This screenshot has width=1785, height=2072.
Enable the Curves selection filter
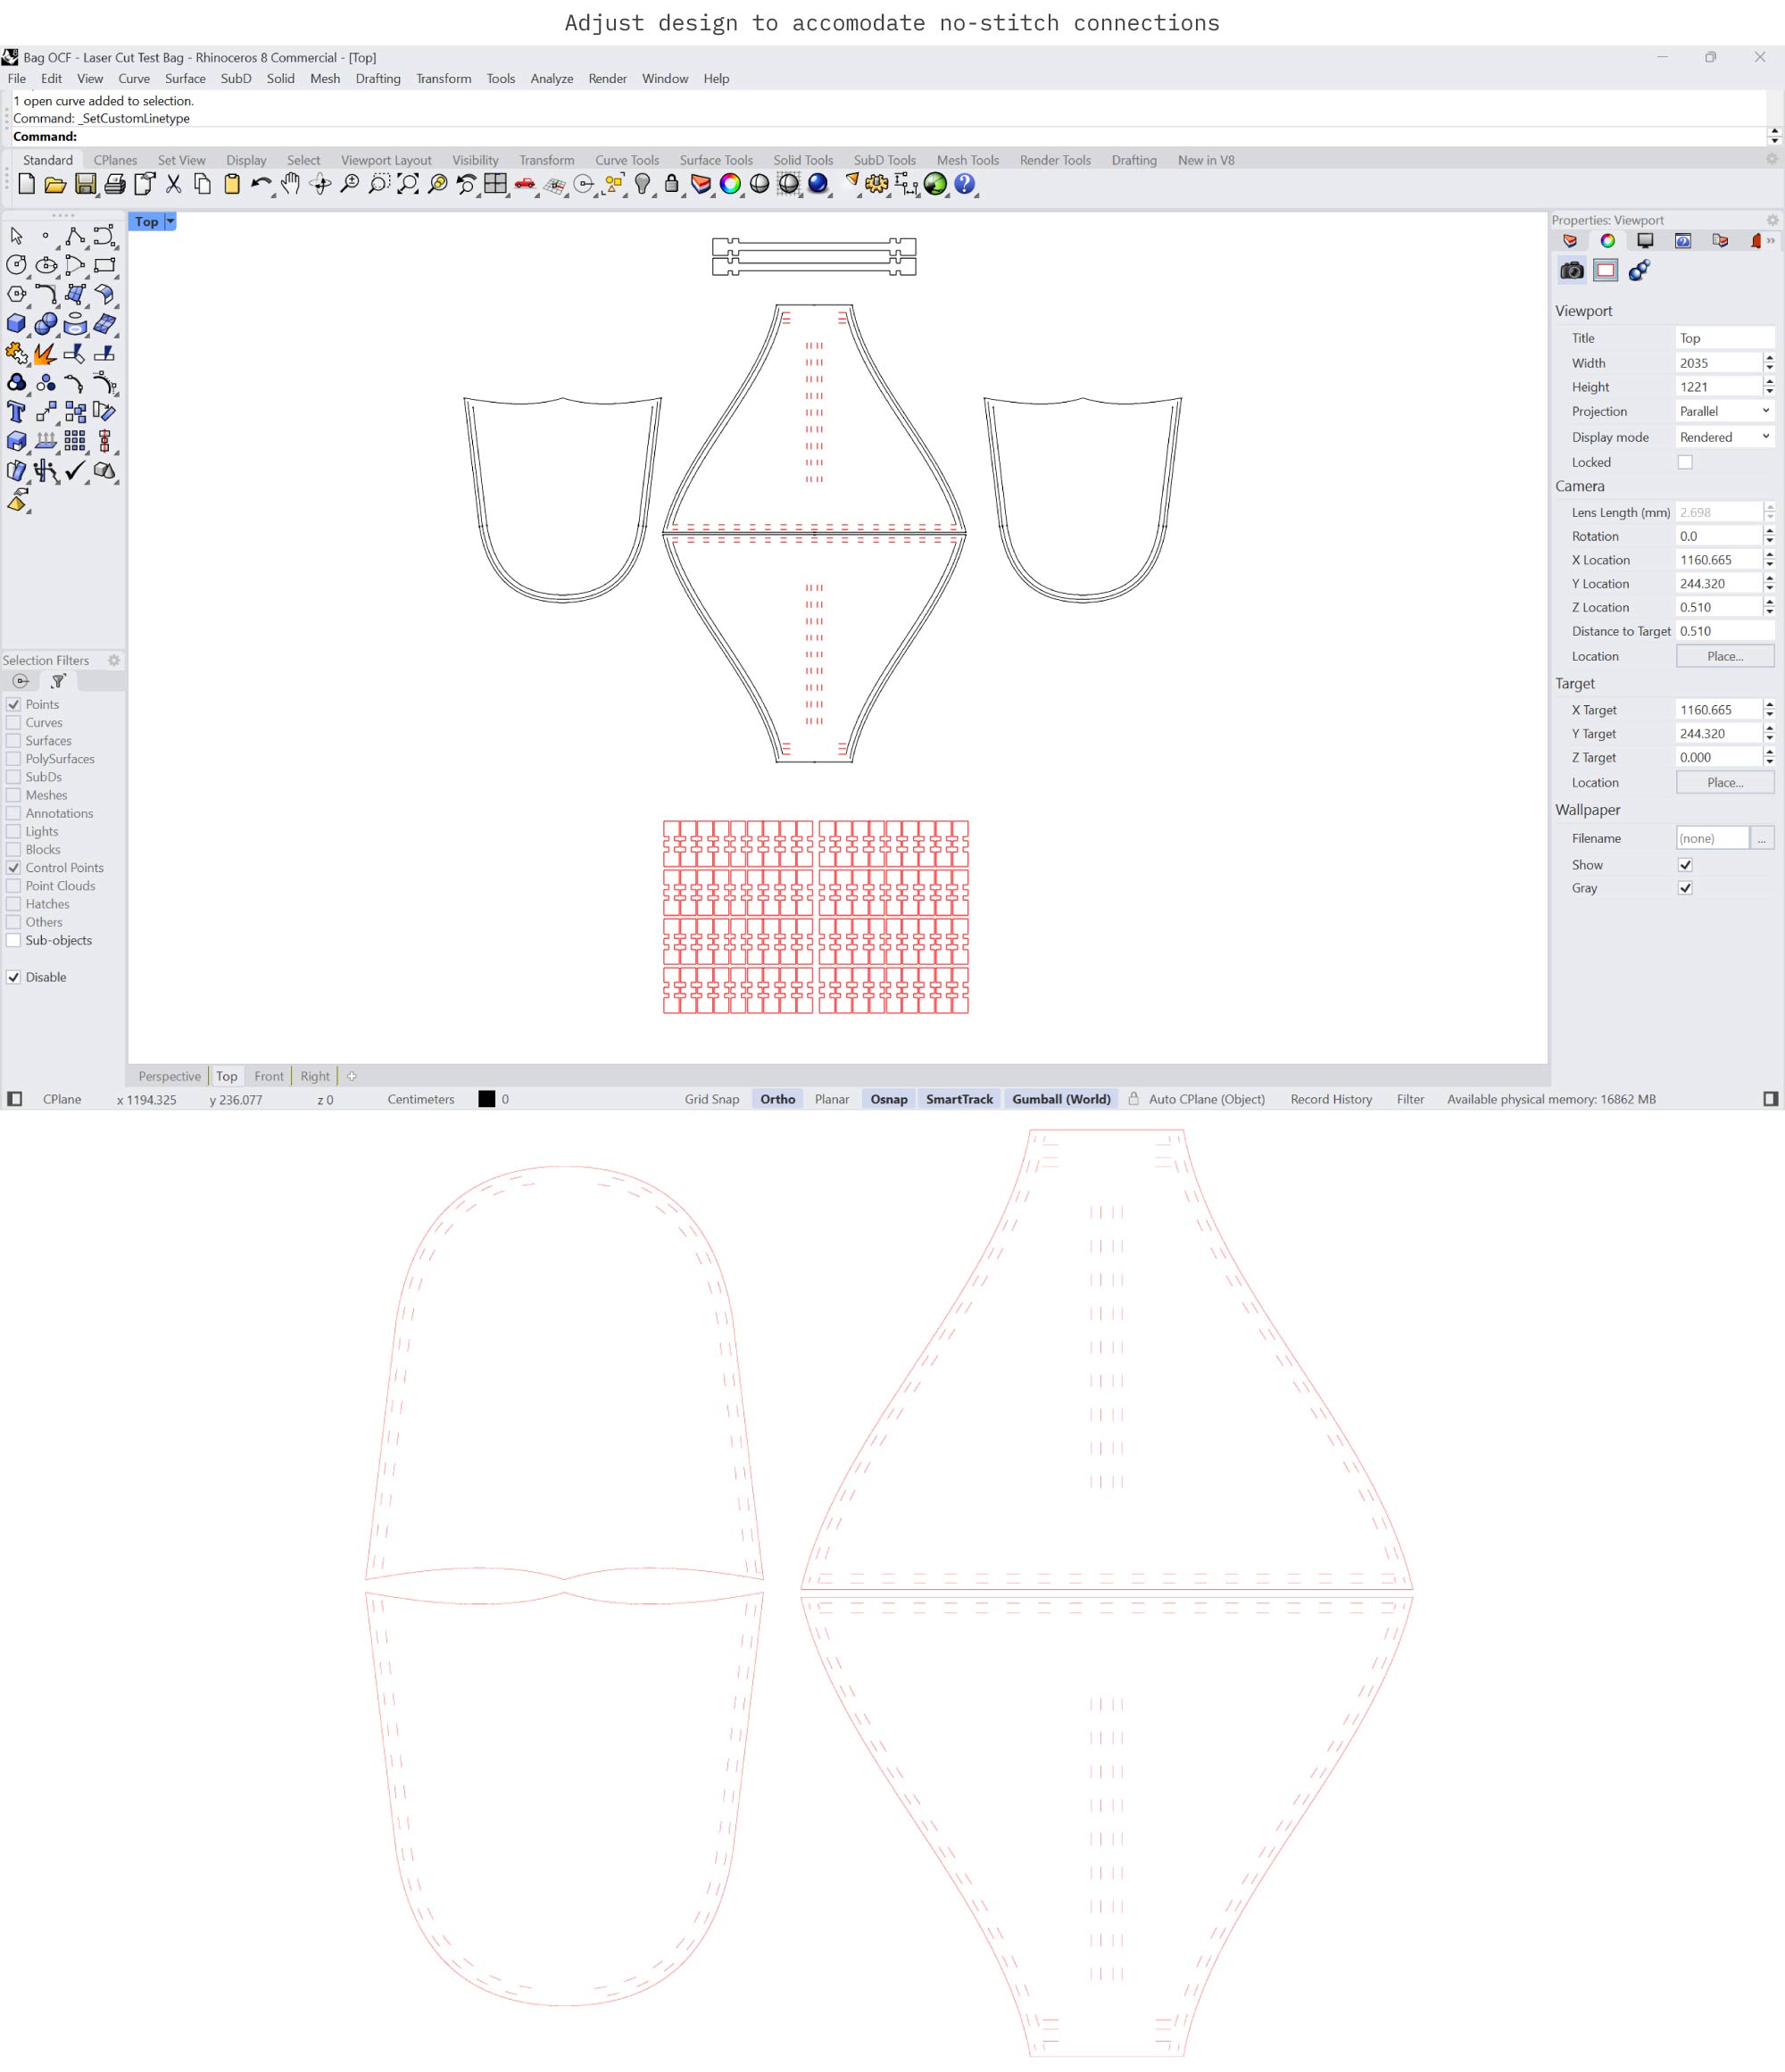click(x=14, y=722)
